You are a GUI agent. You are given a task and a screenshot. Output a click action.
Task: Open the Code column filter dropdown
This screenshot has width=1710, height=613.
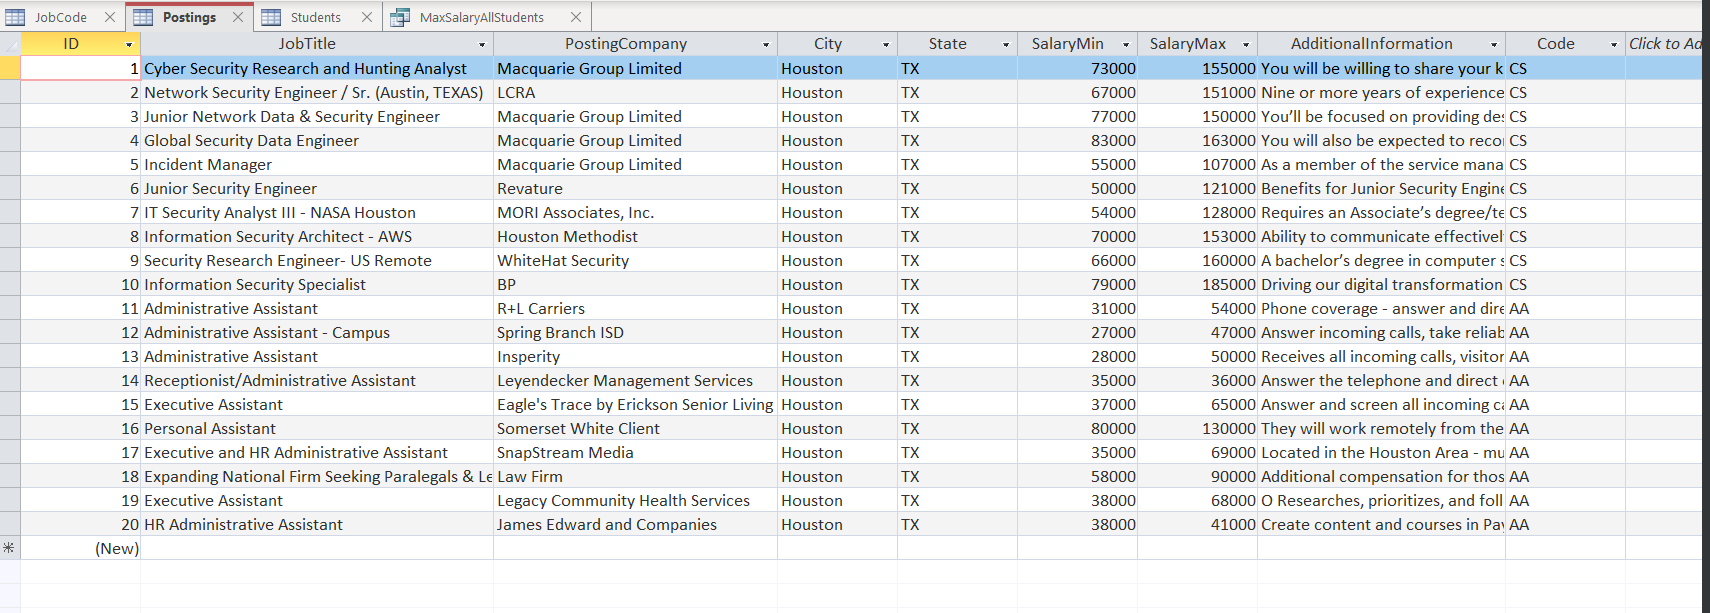coord(1614,45)
